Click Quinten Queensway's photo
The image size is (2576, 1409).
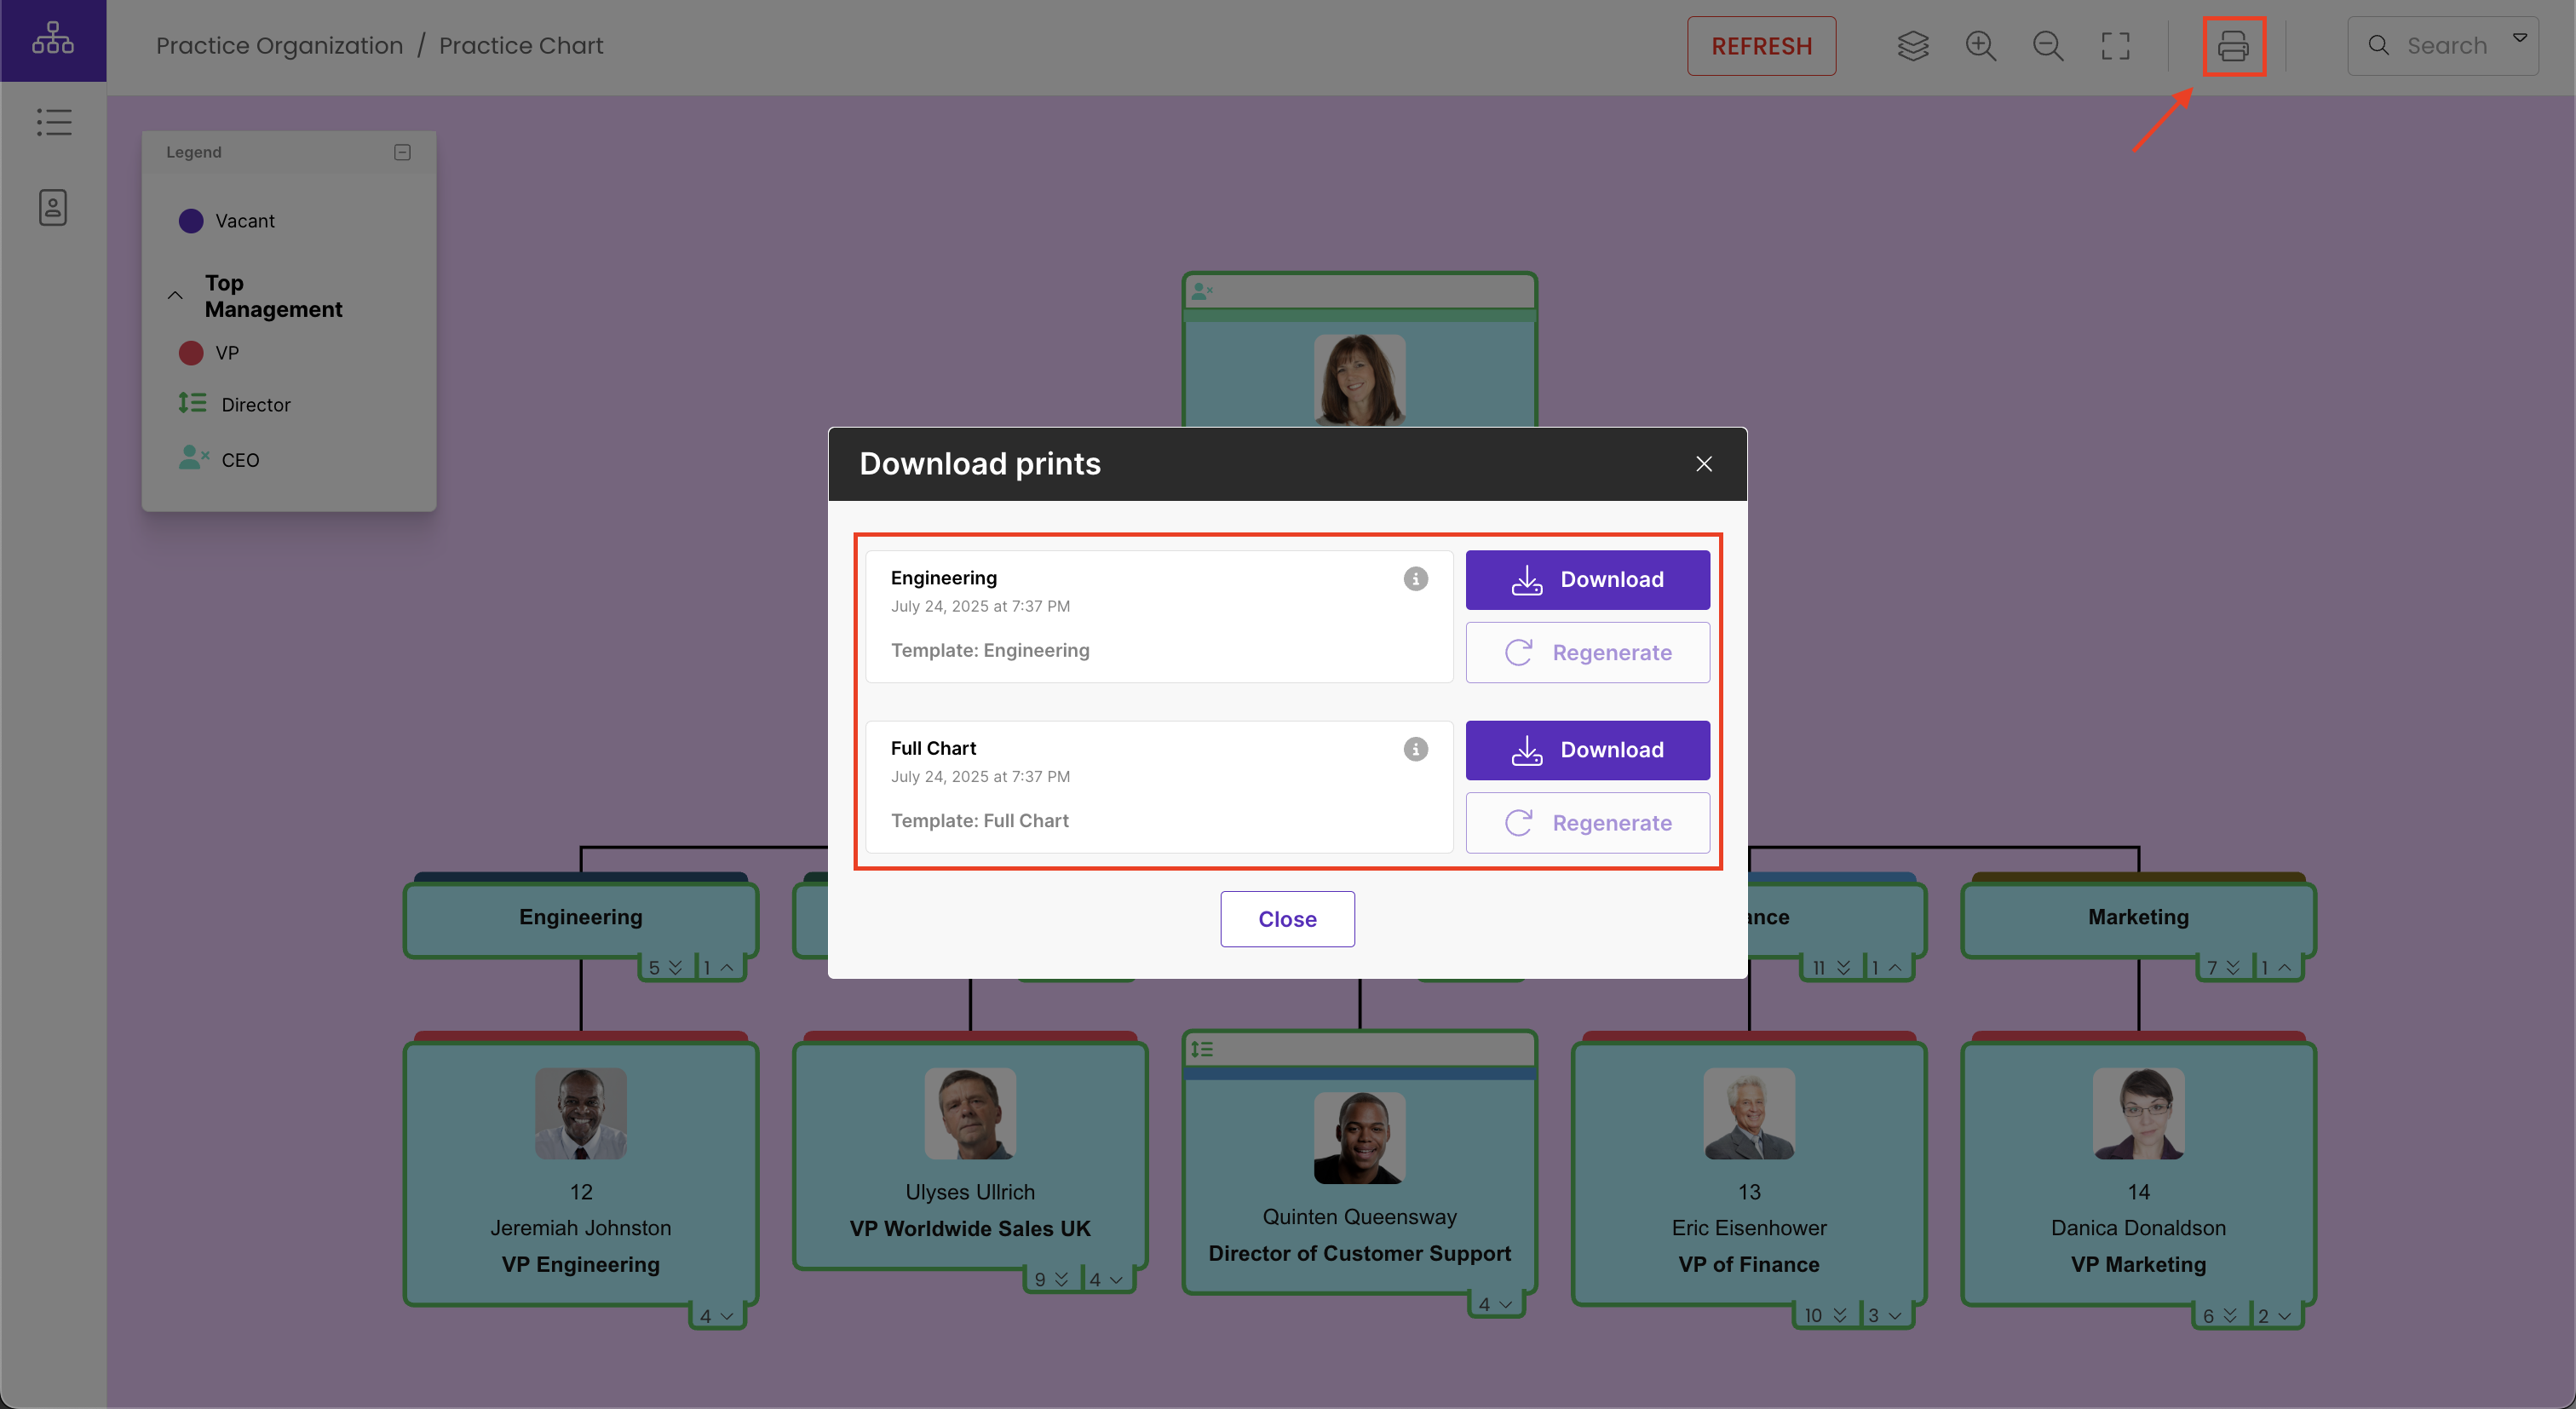point(1359,1138)
